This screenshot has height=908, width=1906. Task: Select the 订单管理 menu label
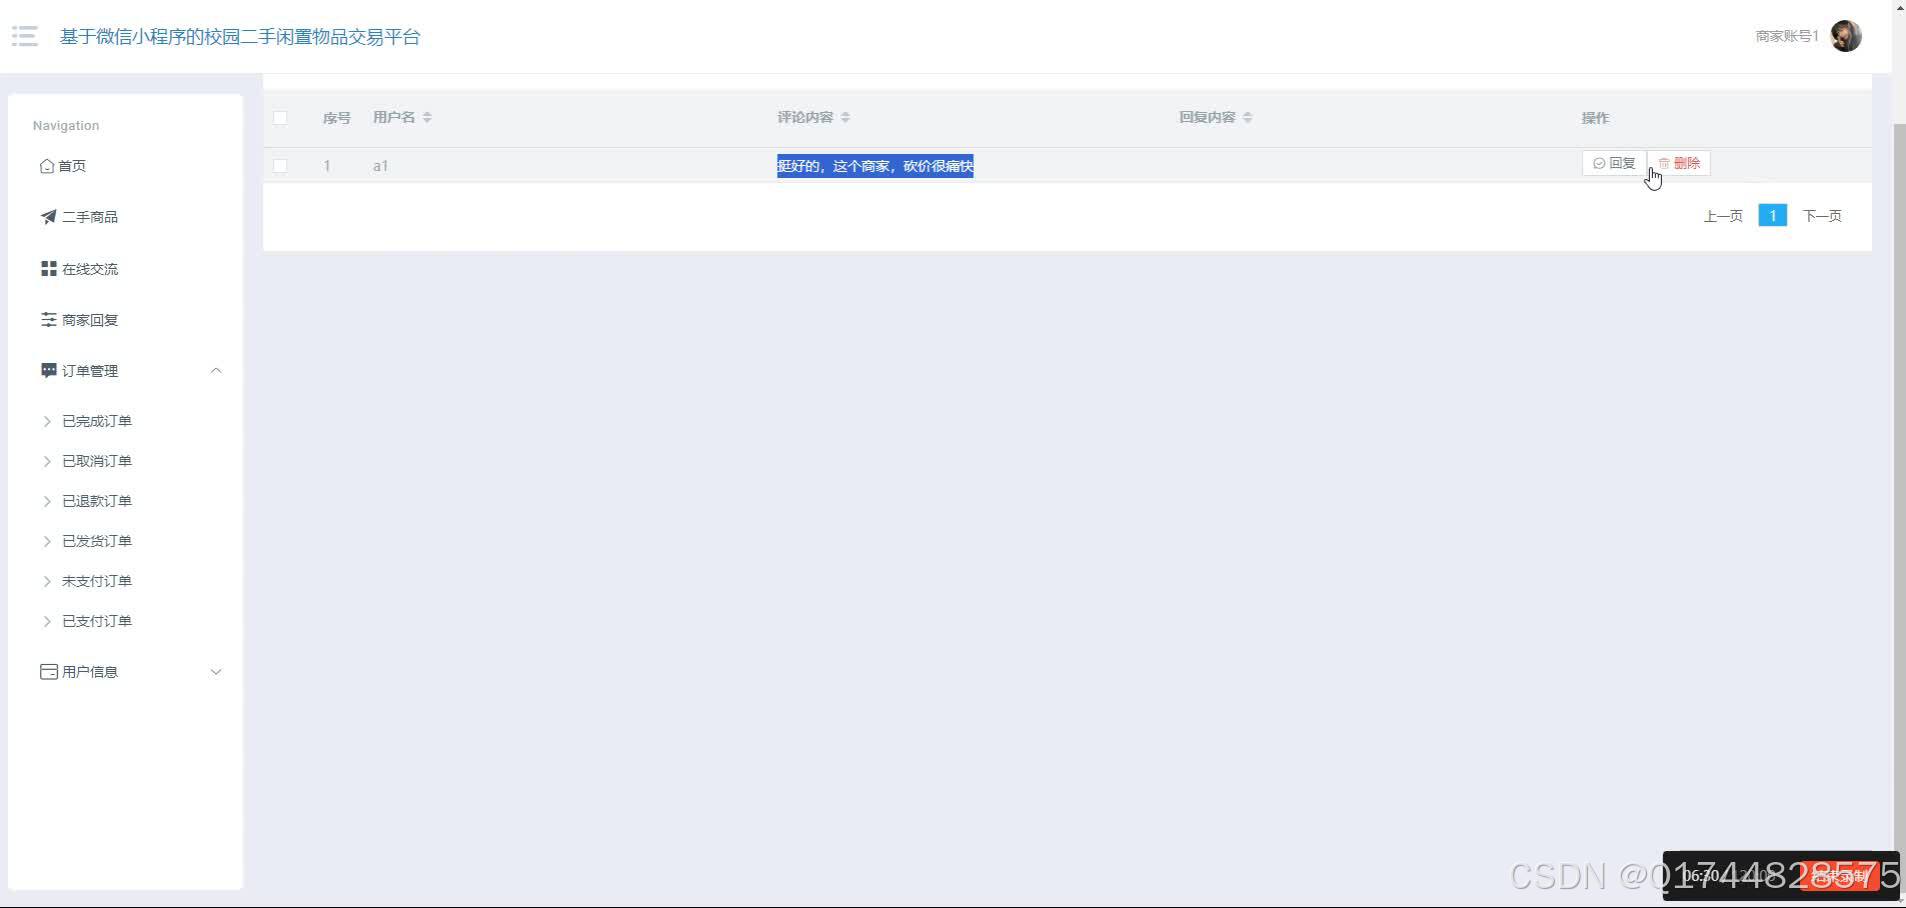90,371
